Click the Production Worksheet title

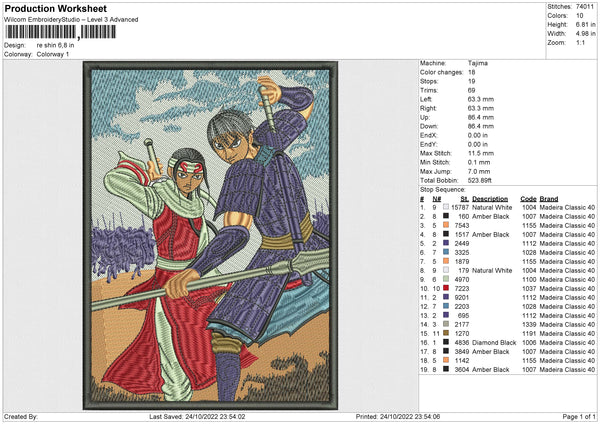[55, 8]
